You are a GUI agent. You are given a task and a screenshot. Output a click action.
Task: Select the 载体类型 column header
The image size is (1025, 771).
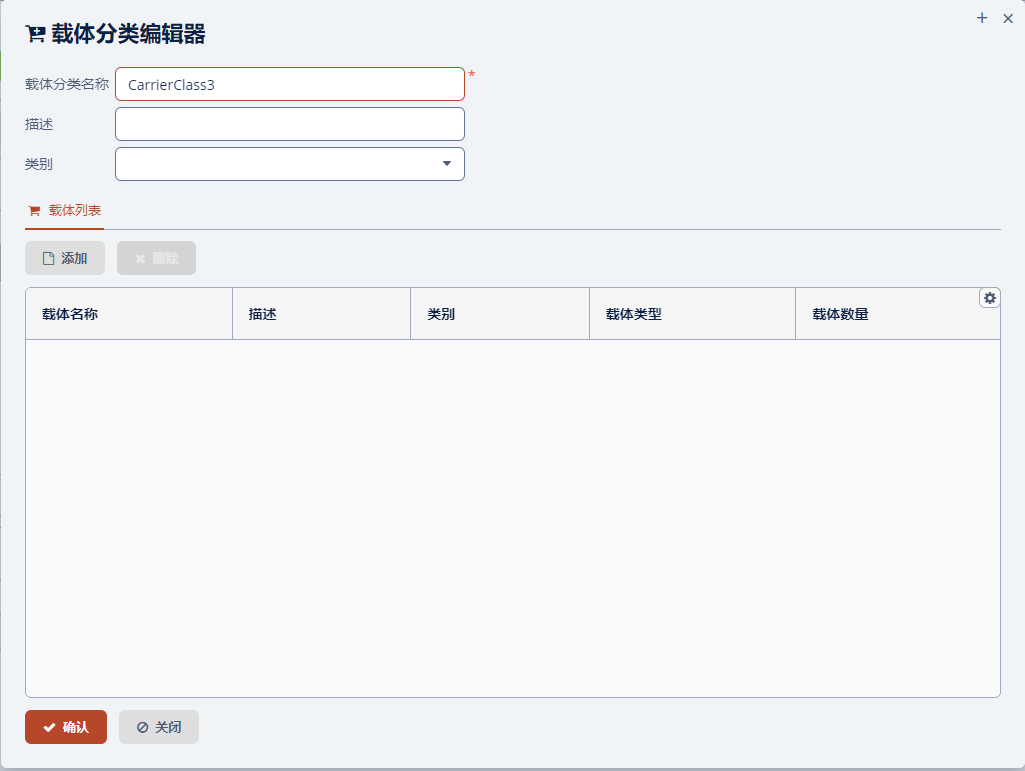tap(634, 314)
